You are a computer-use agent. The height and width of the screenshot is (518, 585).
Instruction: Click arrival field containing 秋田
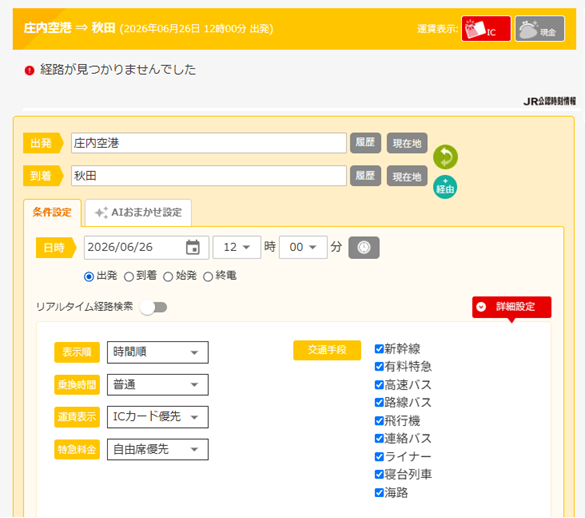tap(209, 176)
